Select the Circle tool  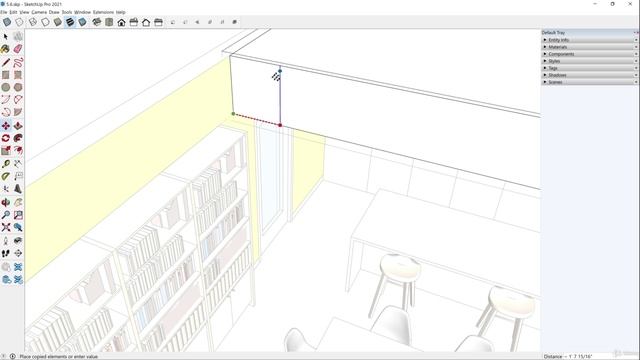click(6, 87)
